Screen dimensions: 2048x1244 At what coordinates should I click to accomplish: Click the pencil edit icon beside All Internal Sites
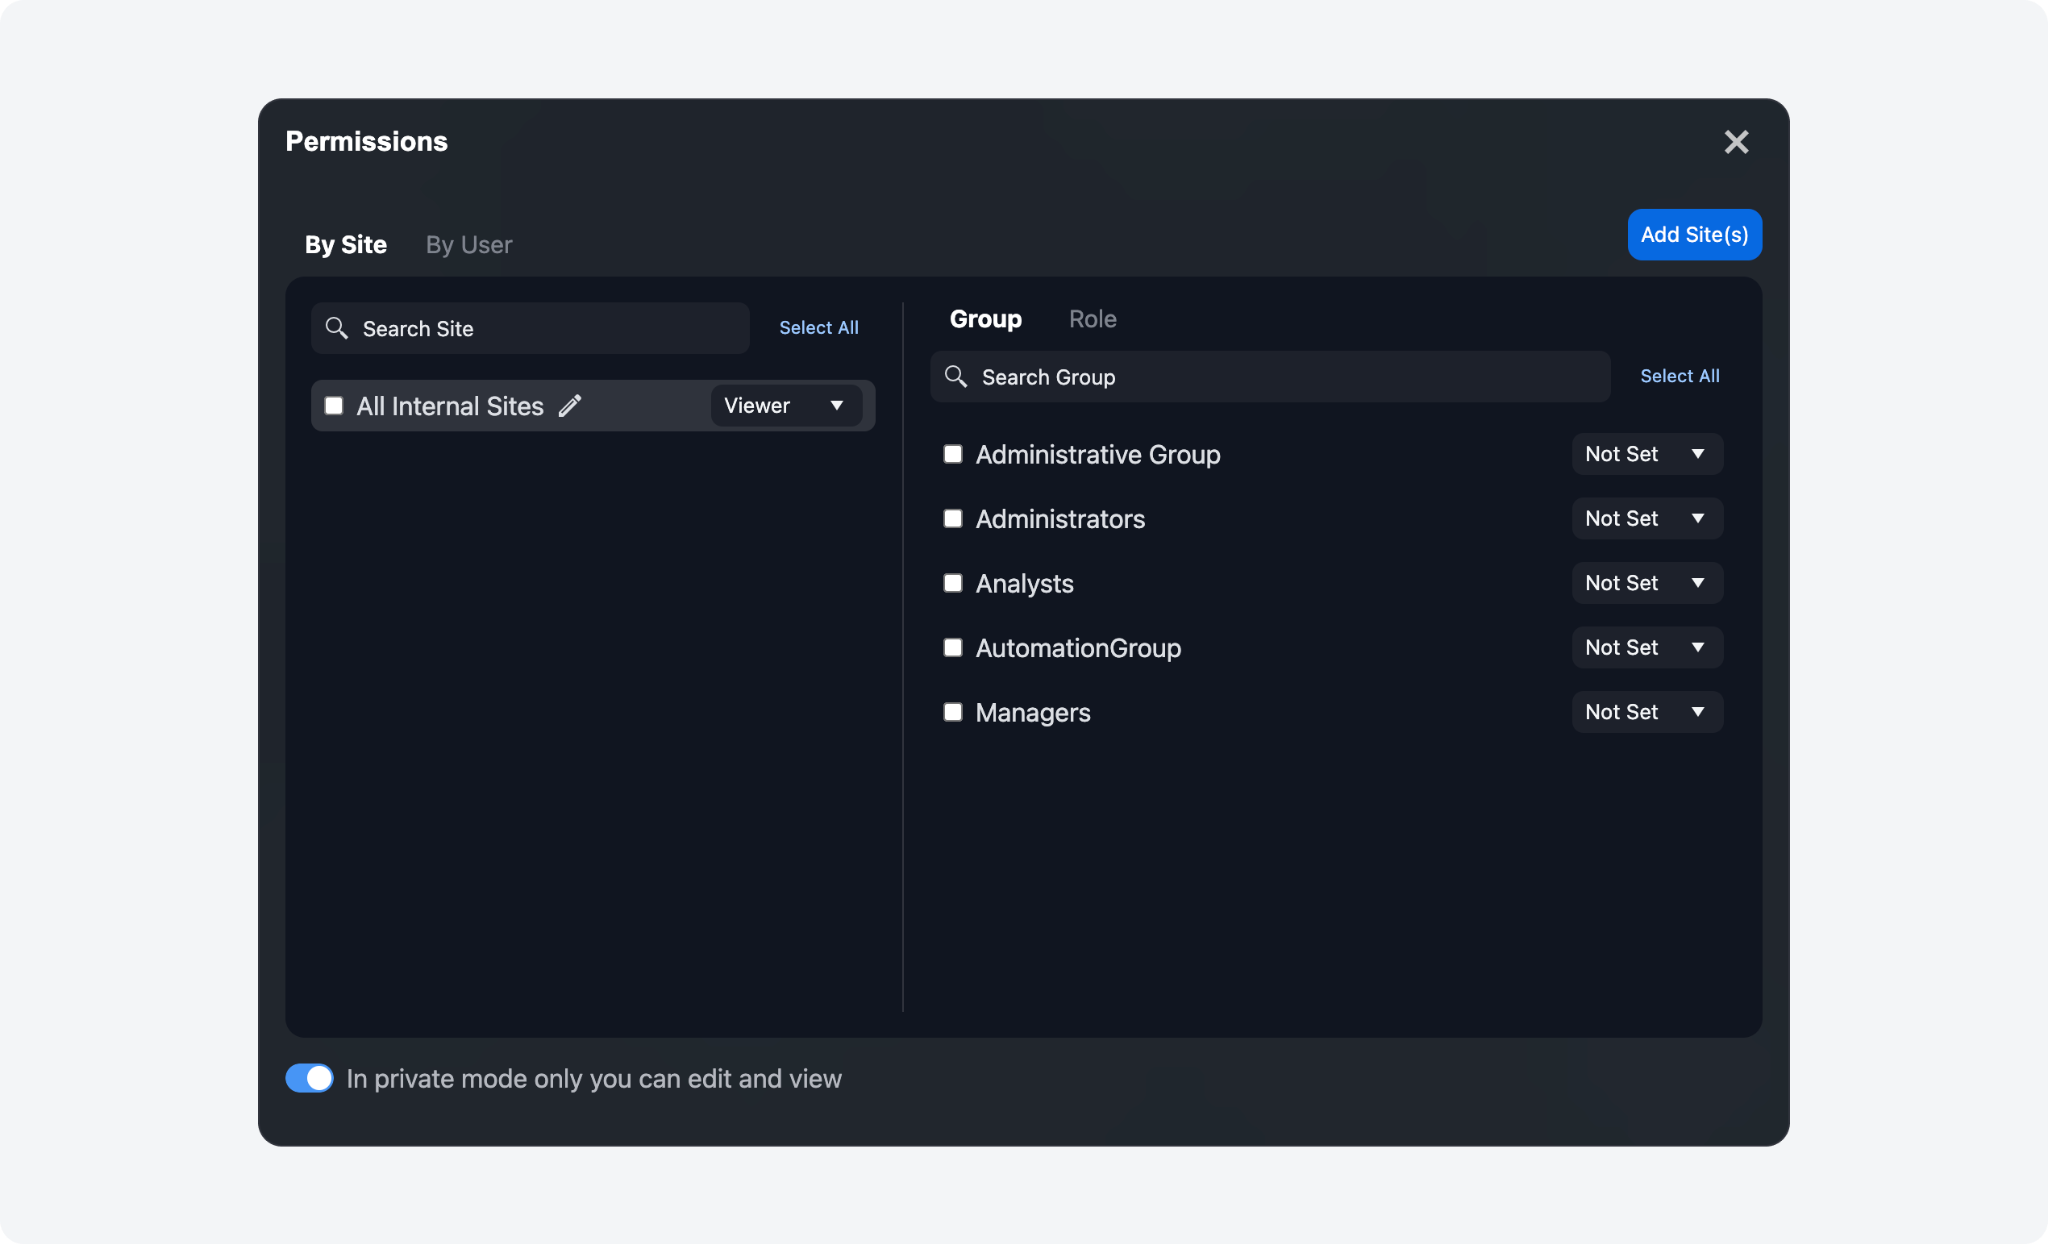click(570, 406)
